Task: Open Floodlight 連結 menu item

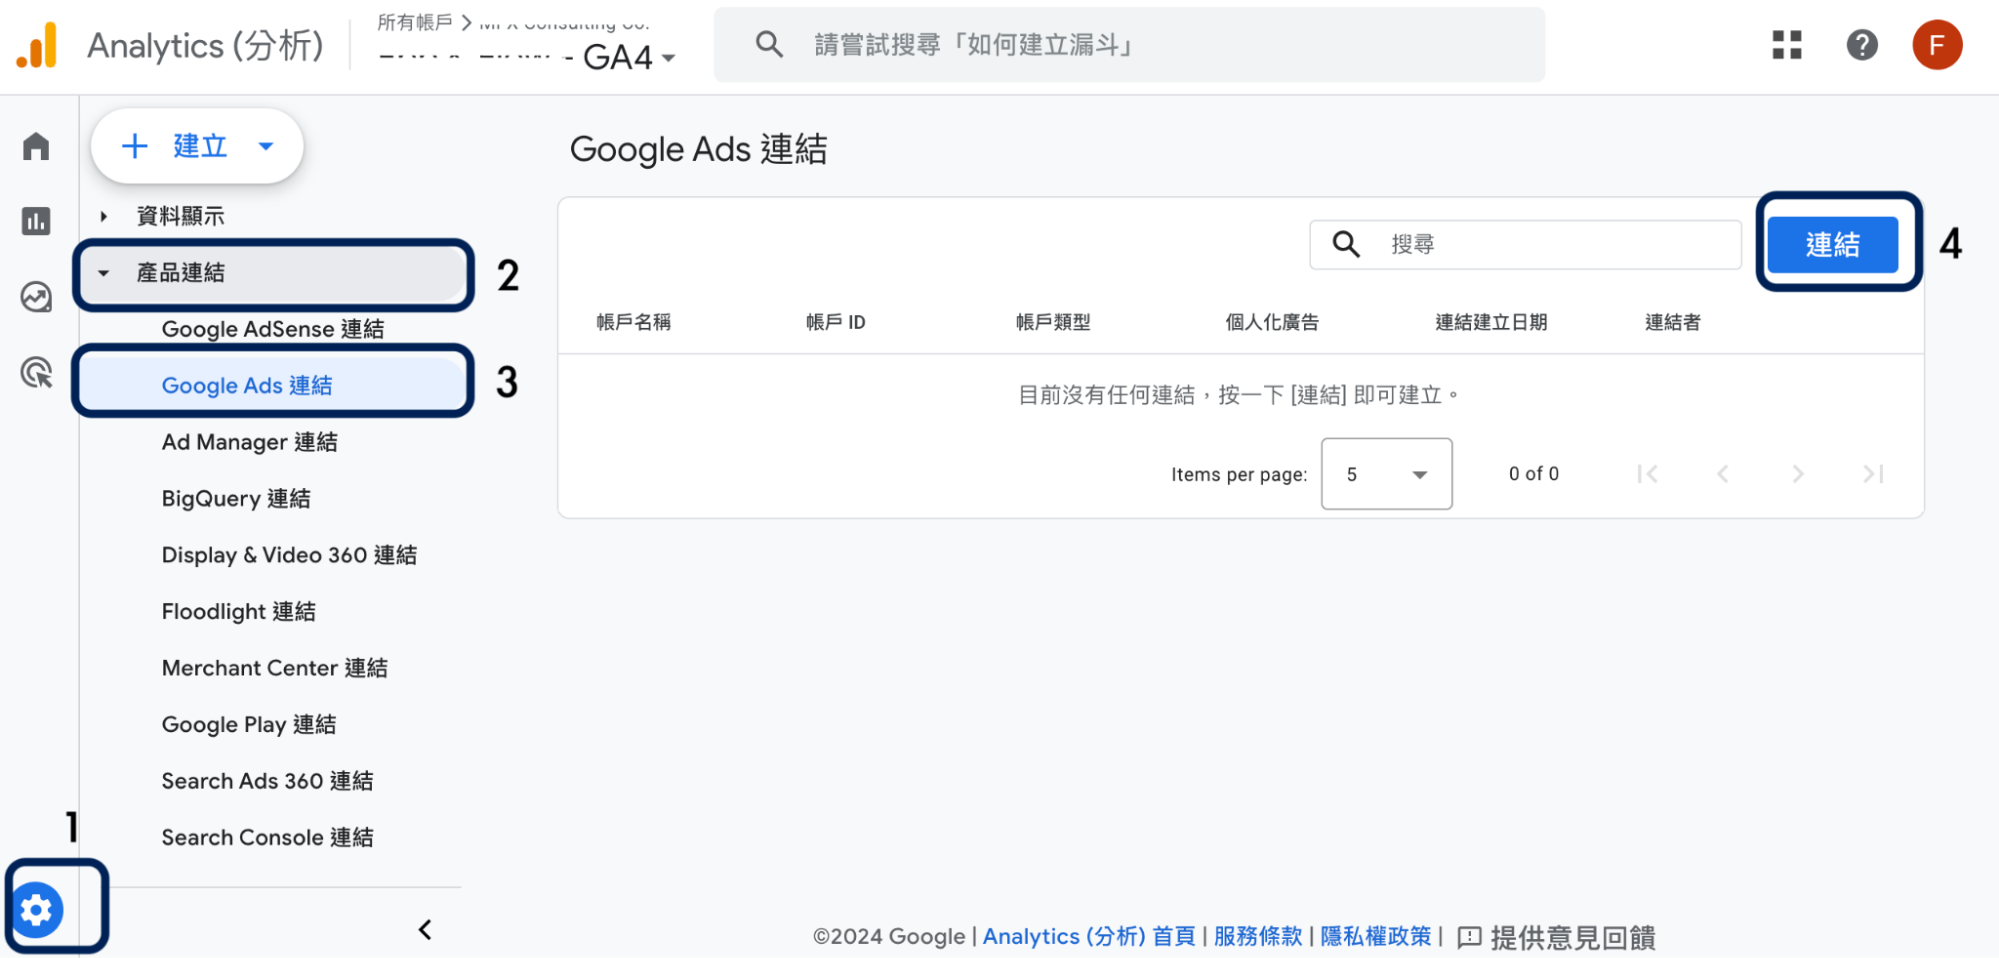Action: coord(238,612)
